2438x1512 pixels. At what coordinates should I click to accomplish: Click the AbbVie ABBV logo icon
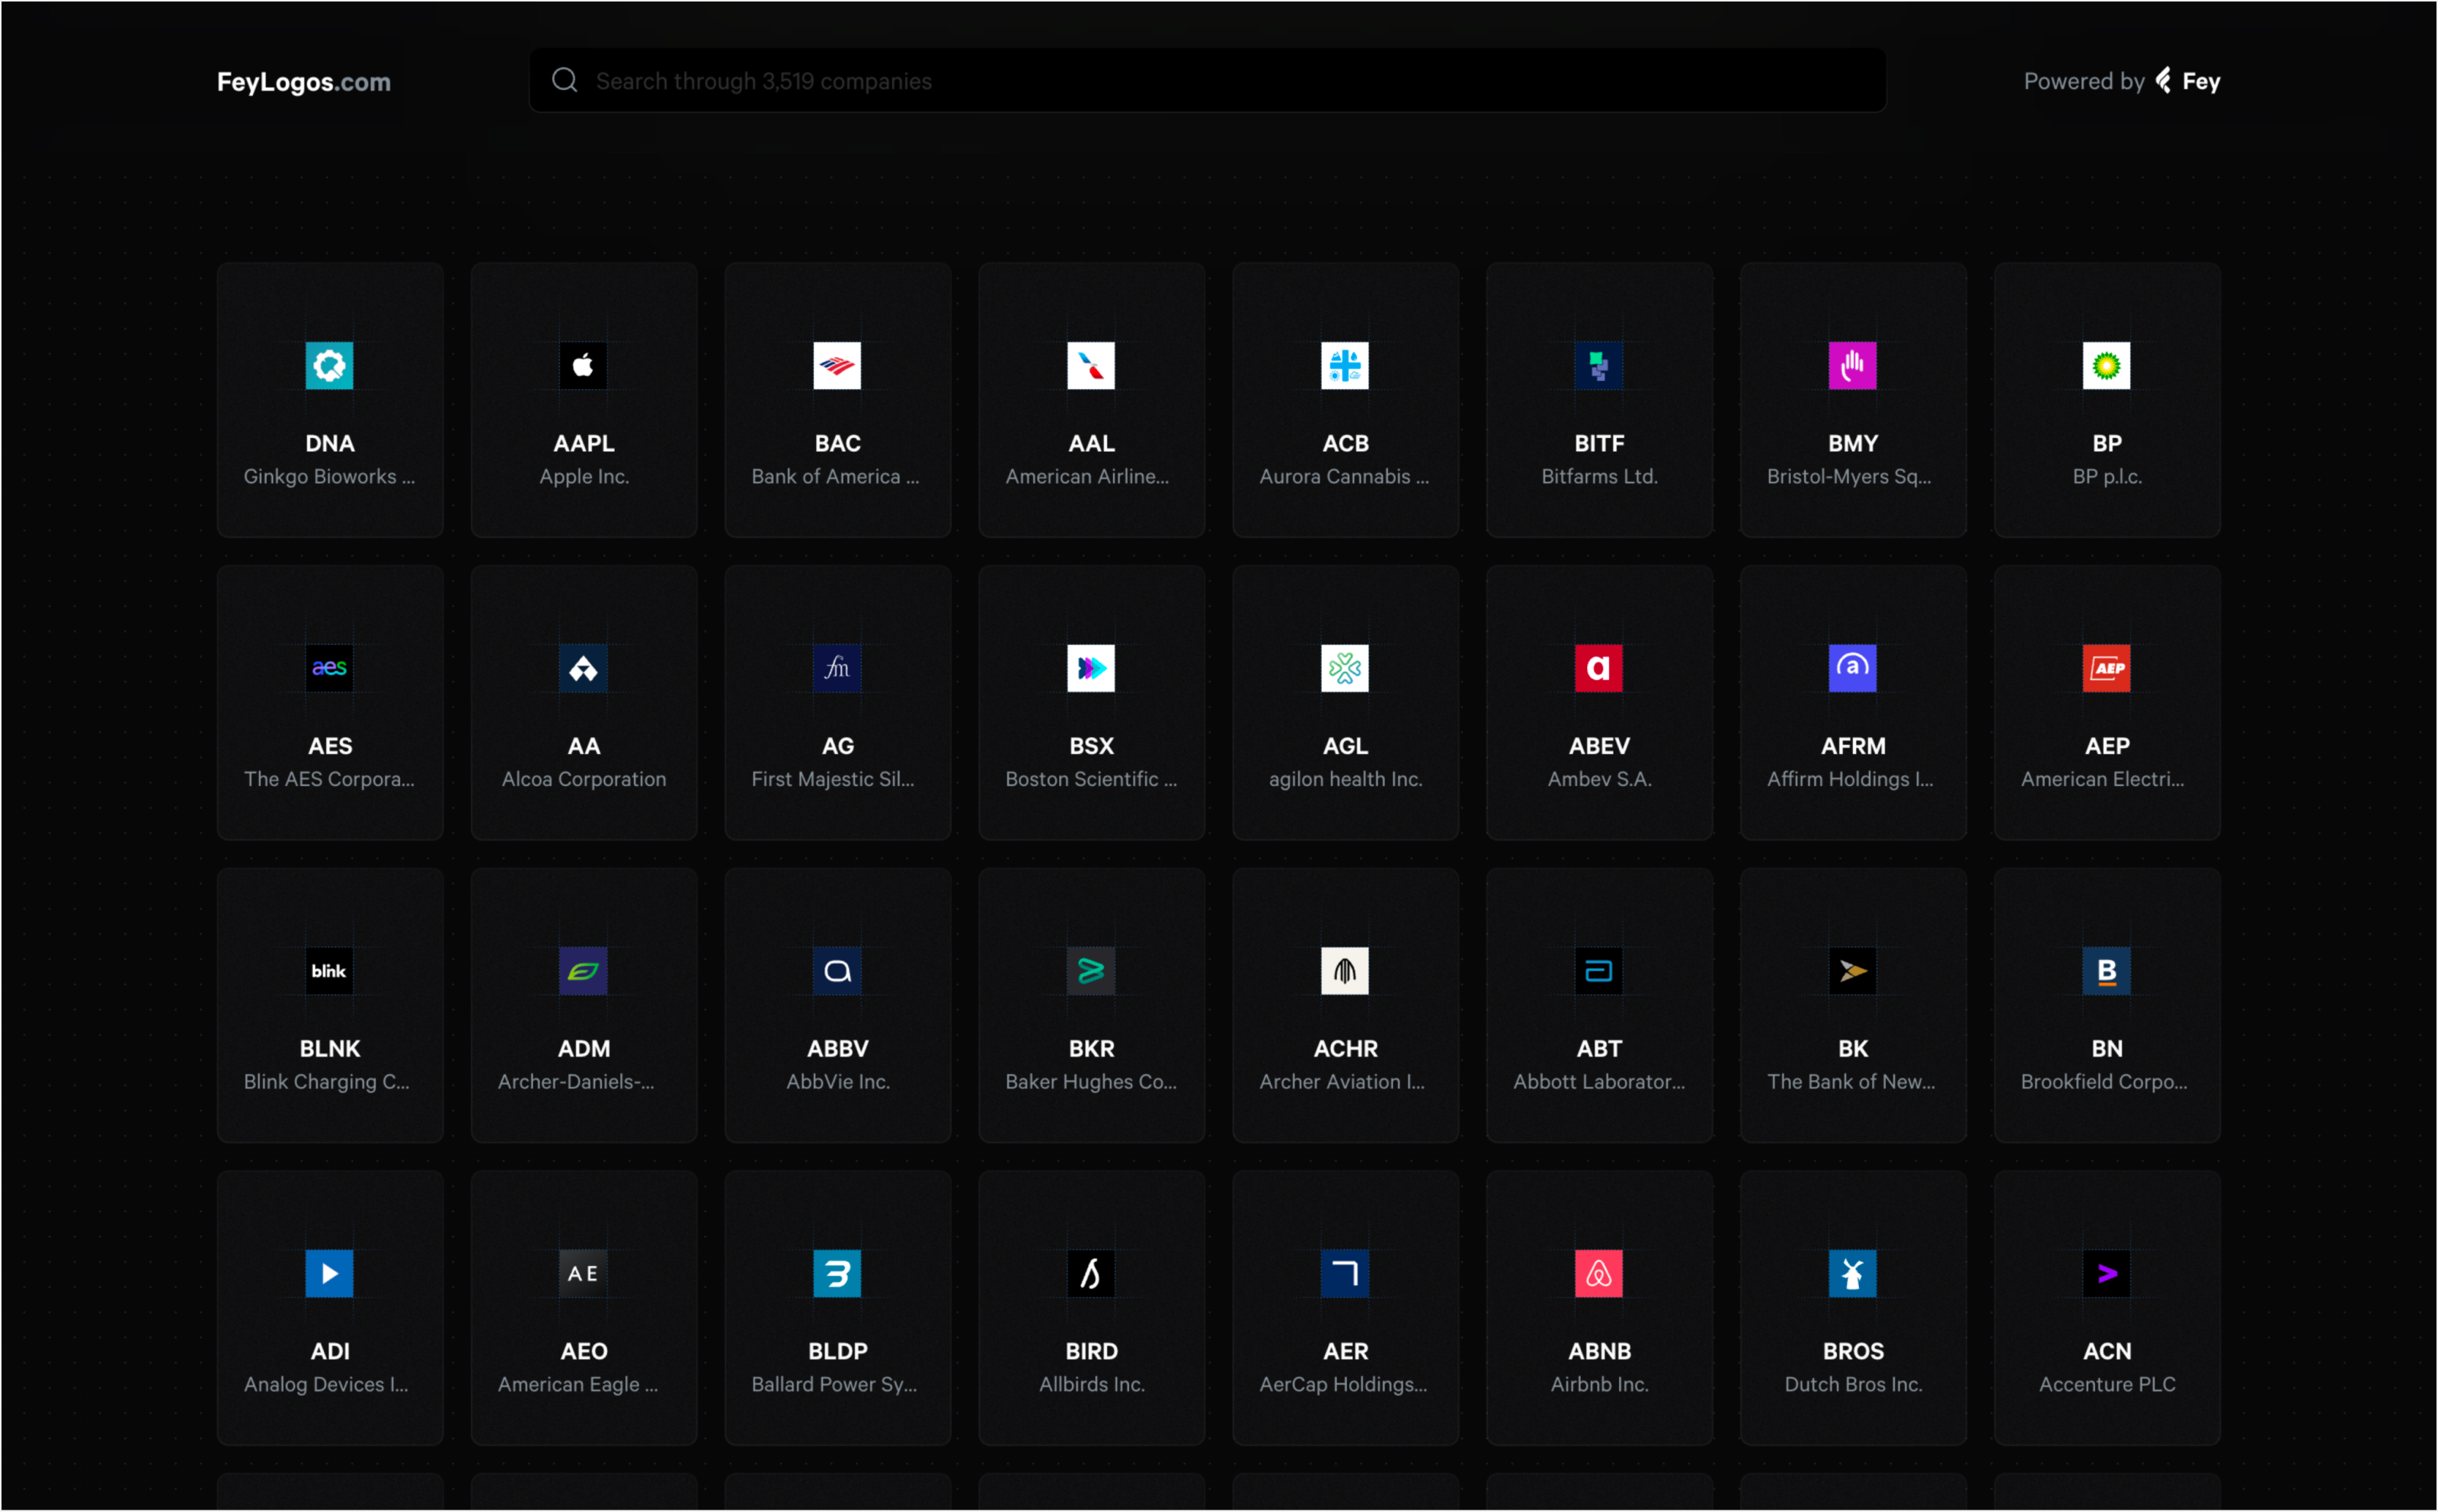pos(837,971)
